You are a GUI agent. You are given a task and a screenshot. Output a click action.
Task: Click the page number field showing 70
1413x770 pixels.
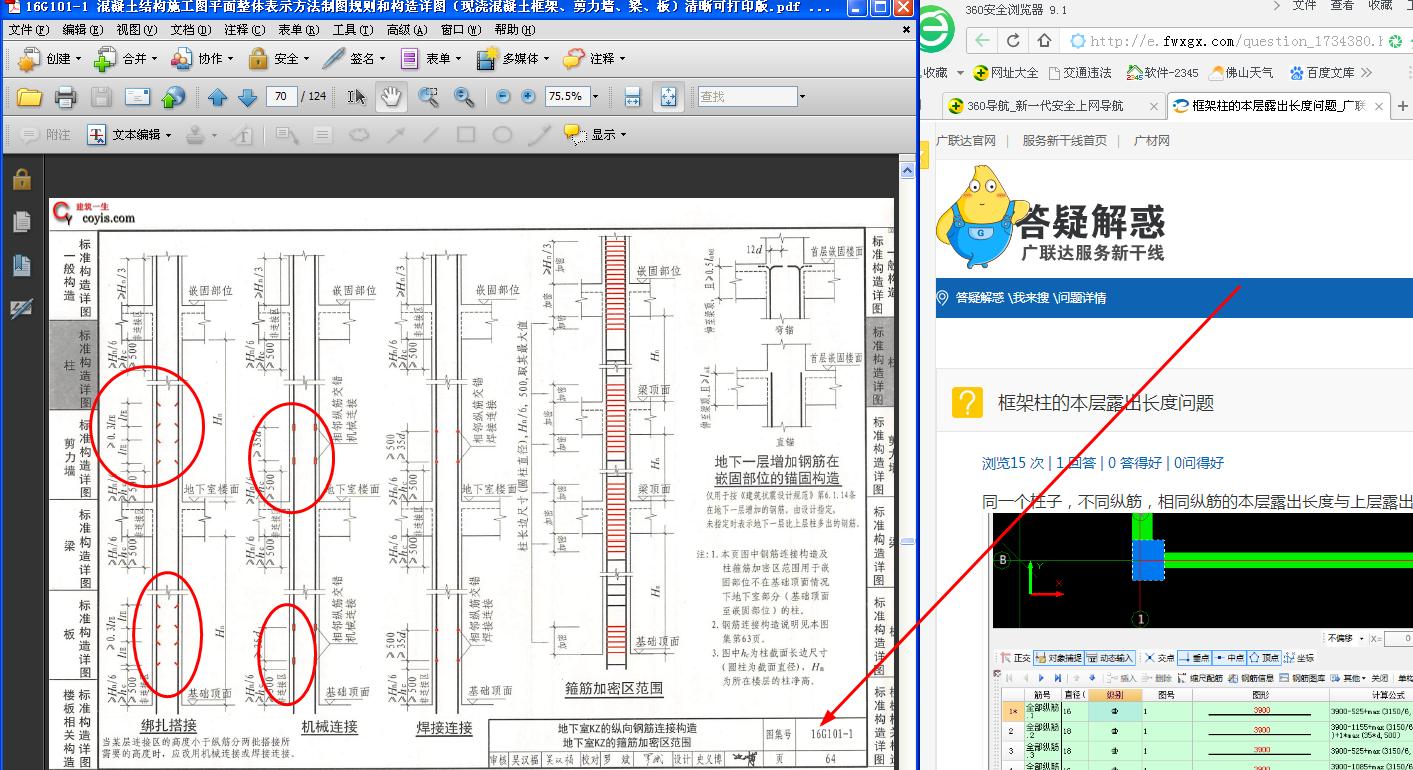tap(282, 97)
